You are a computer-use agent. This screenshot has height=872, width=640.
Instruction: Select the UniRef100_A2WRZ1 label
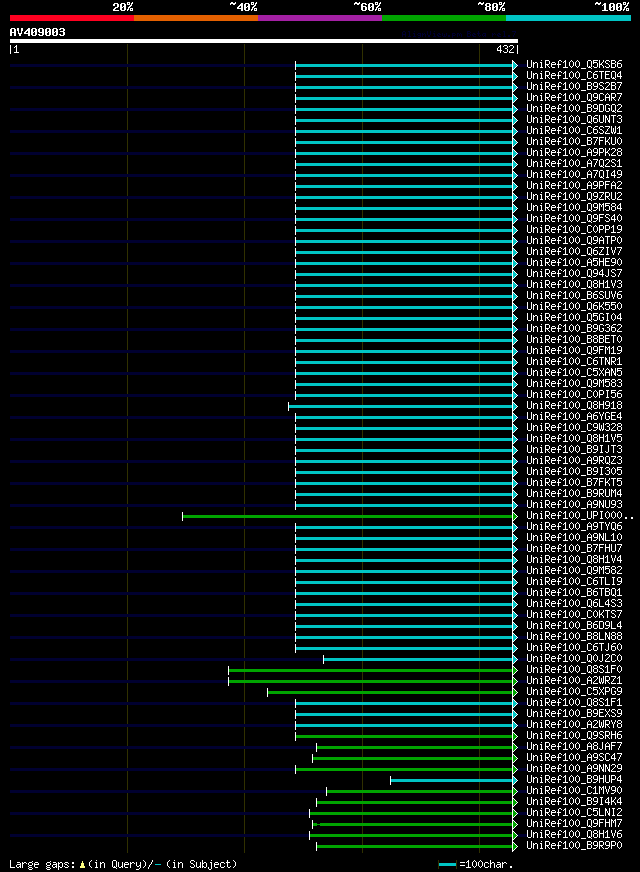point(574,681)
